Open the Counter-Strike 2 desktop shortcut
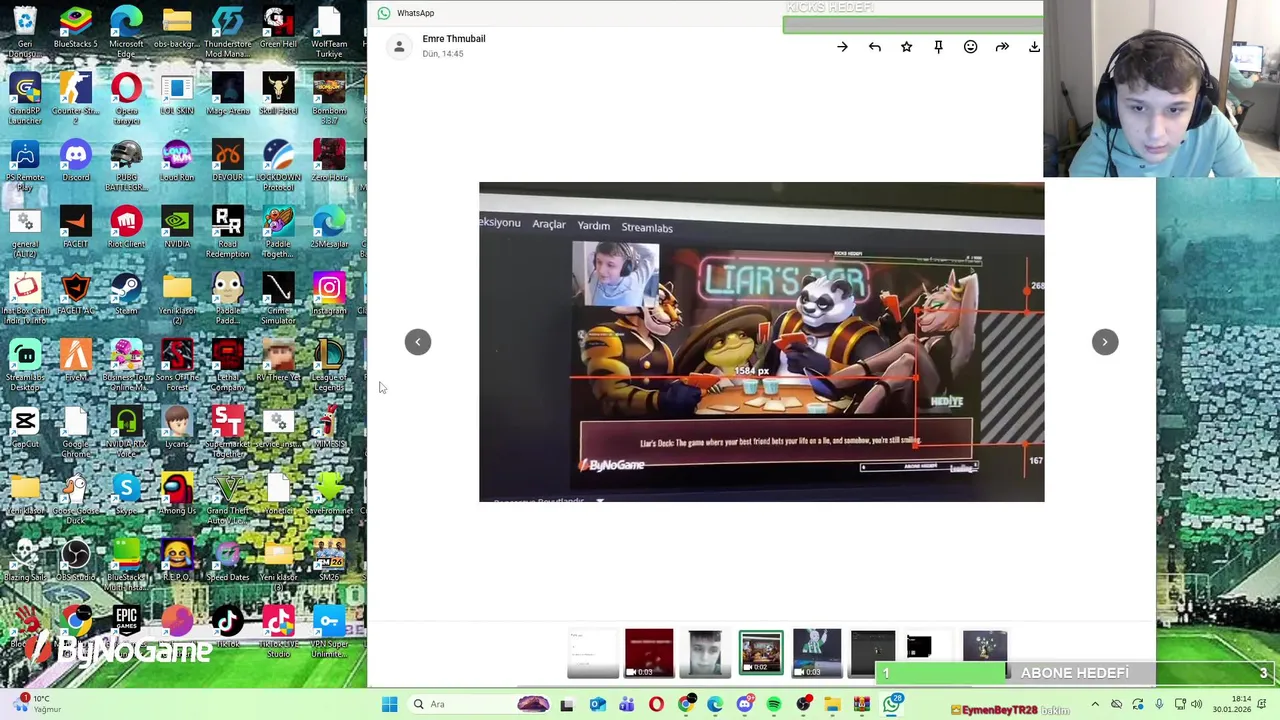The height and width of the screenshot is (720, 1280). (x=76, y=98)
